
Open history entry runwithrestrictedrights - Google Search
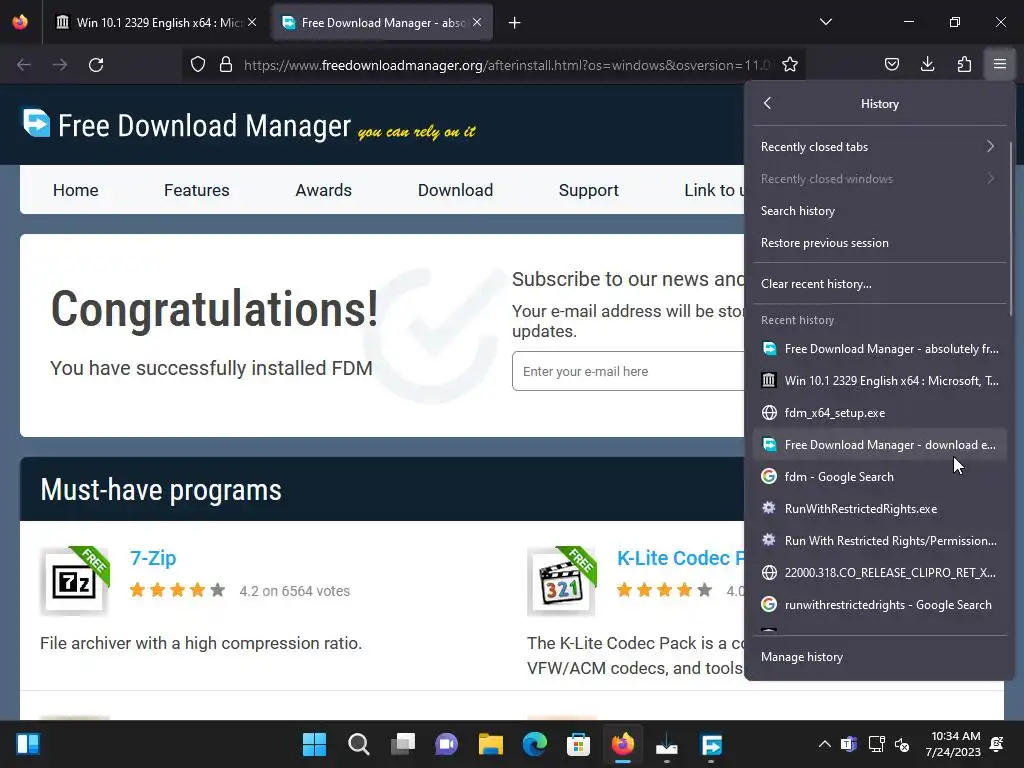(879, 605)
